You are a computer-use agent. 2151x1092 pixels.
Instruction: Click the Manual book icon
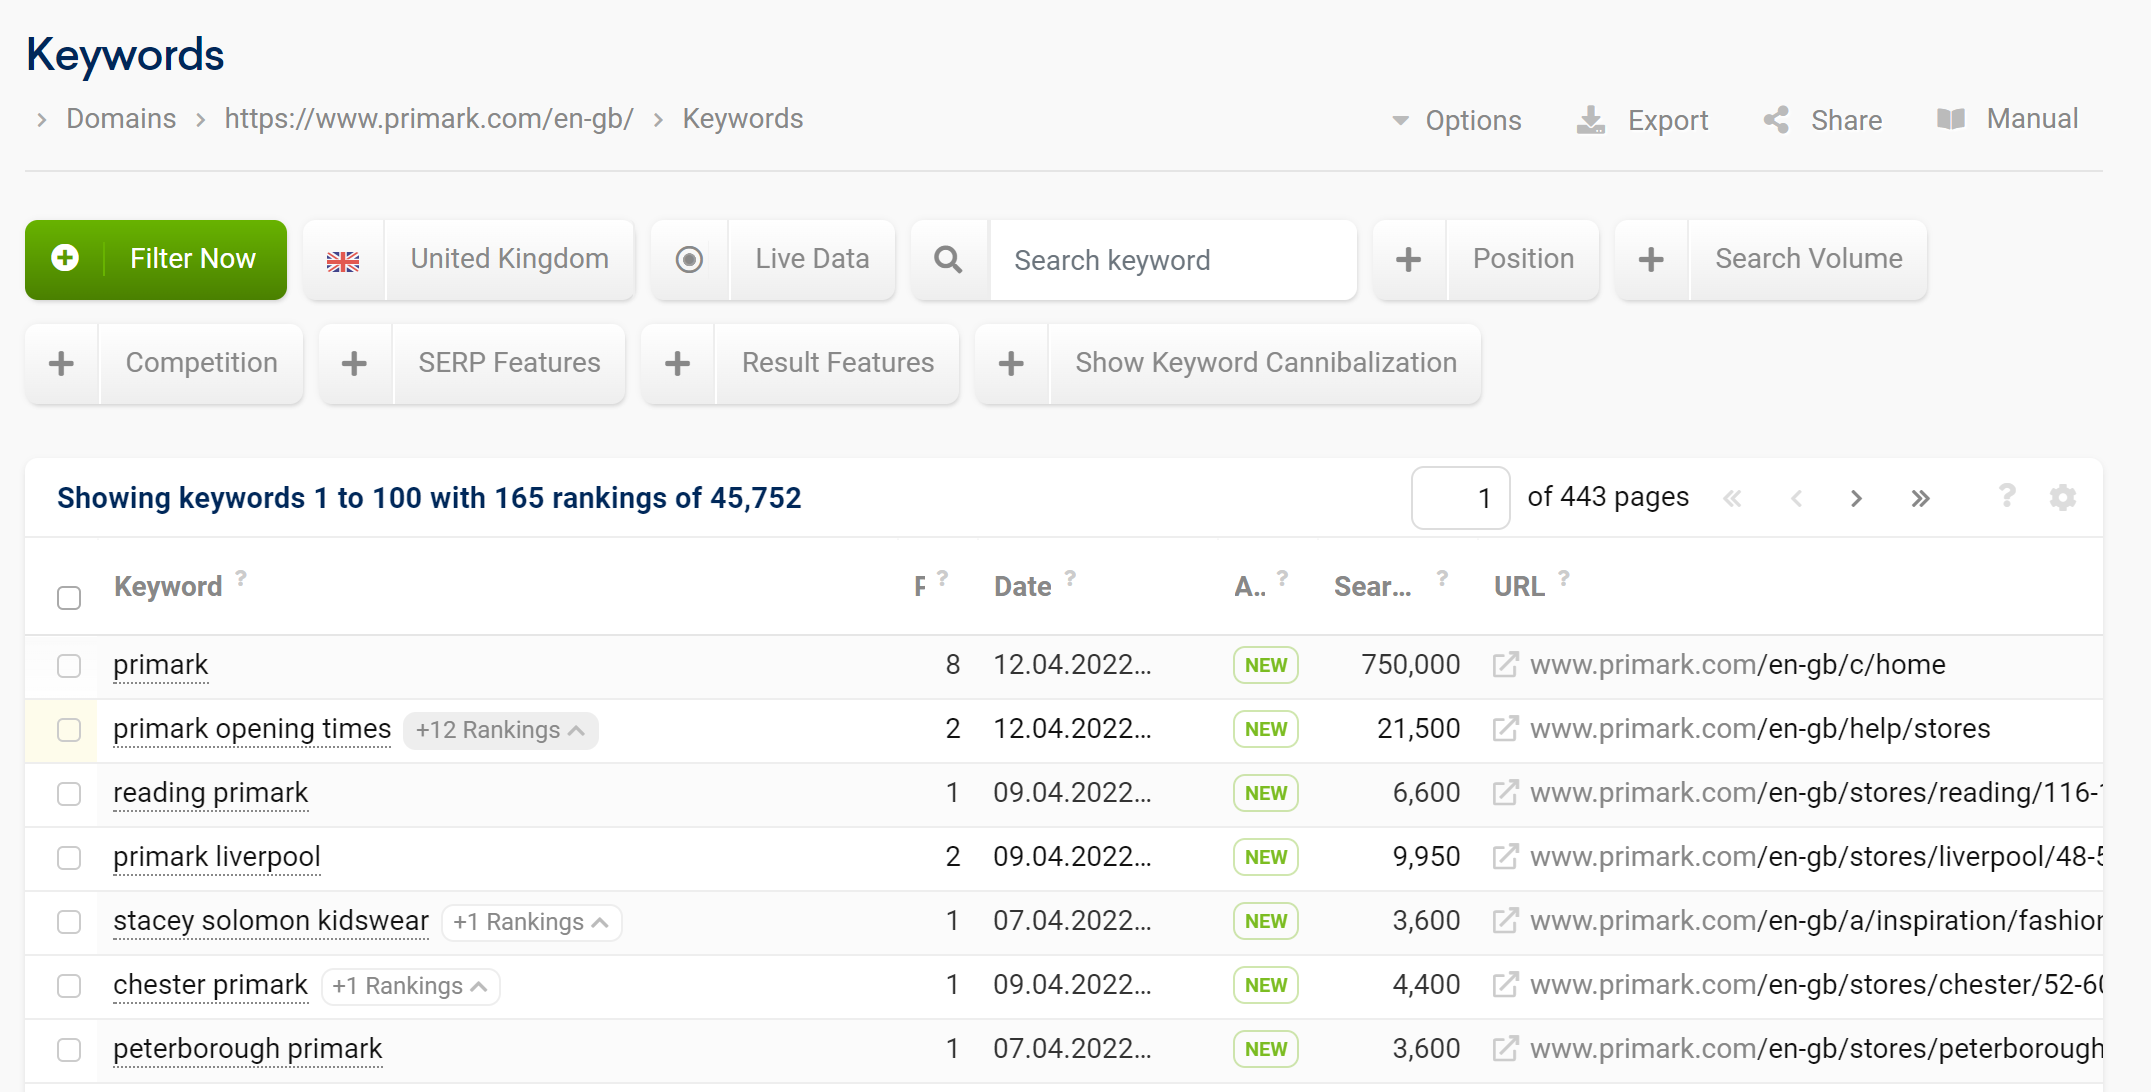(x=1951, y=119)
